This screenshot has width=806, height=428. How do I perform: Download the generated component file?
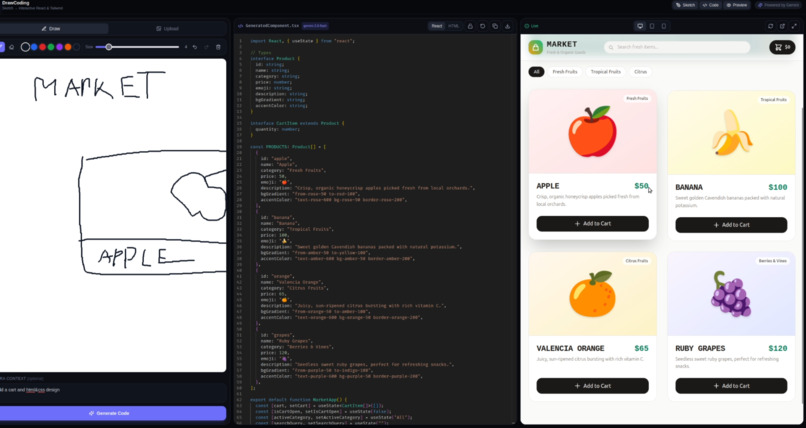507,26
